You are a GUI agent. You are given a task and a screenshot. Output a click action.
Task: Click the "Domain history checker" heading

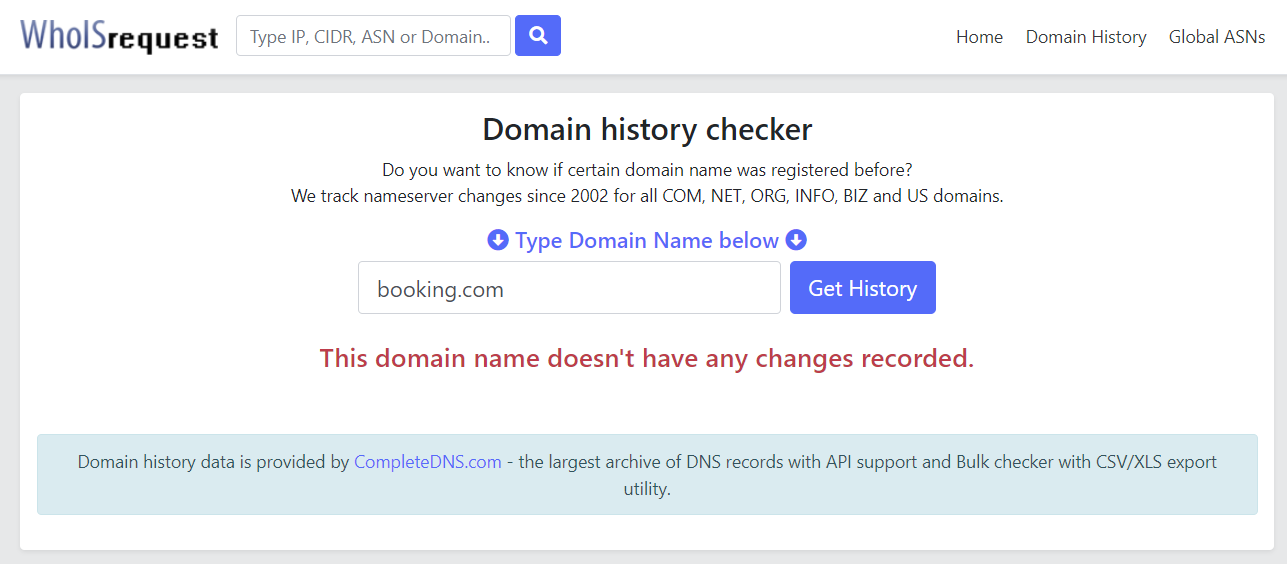[647, 129]
